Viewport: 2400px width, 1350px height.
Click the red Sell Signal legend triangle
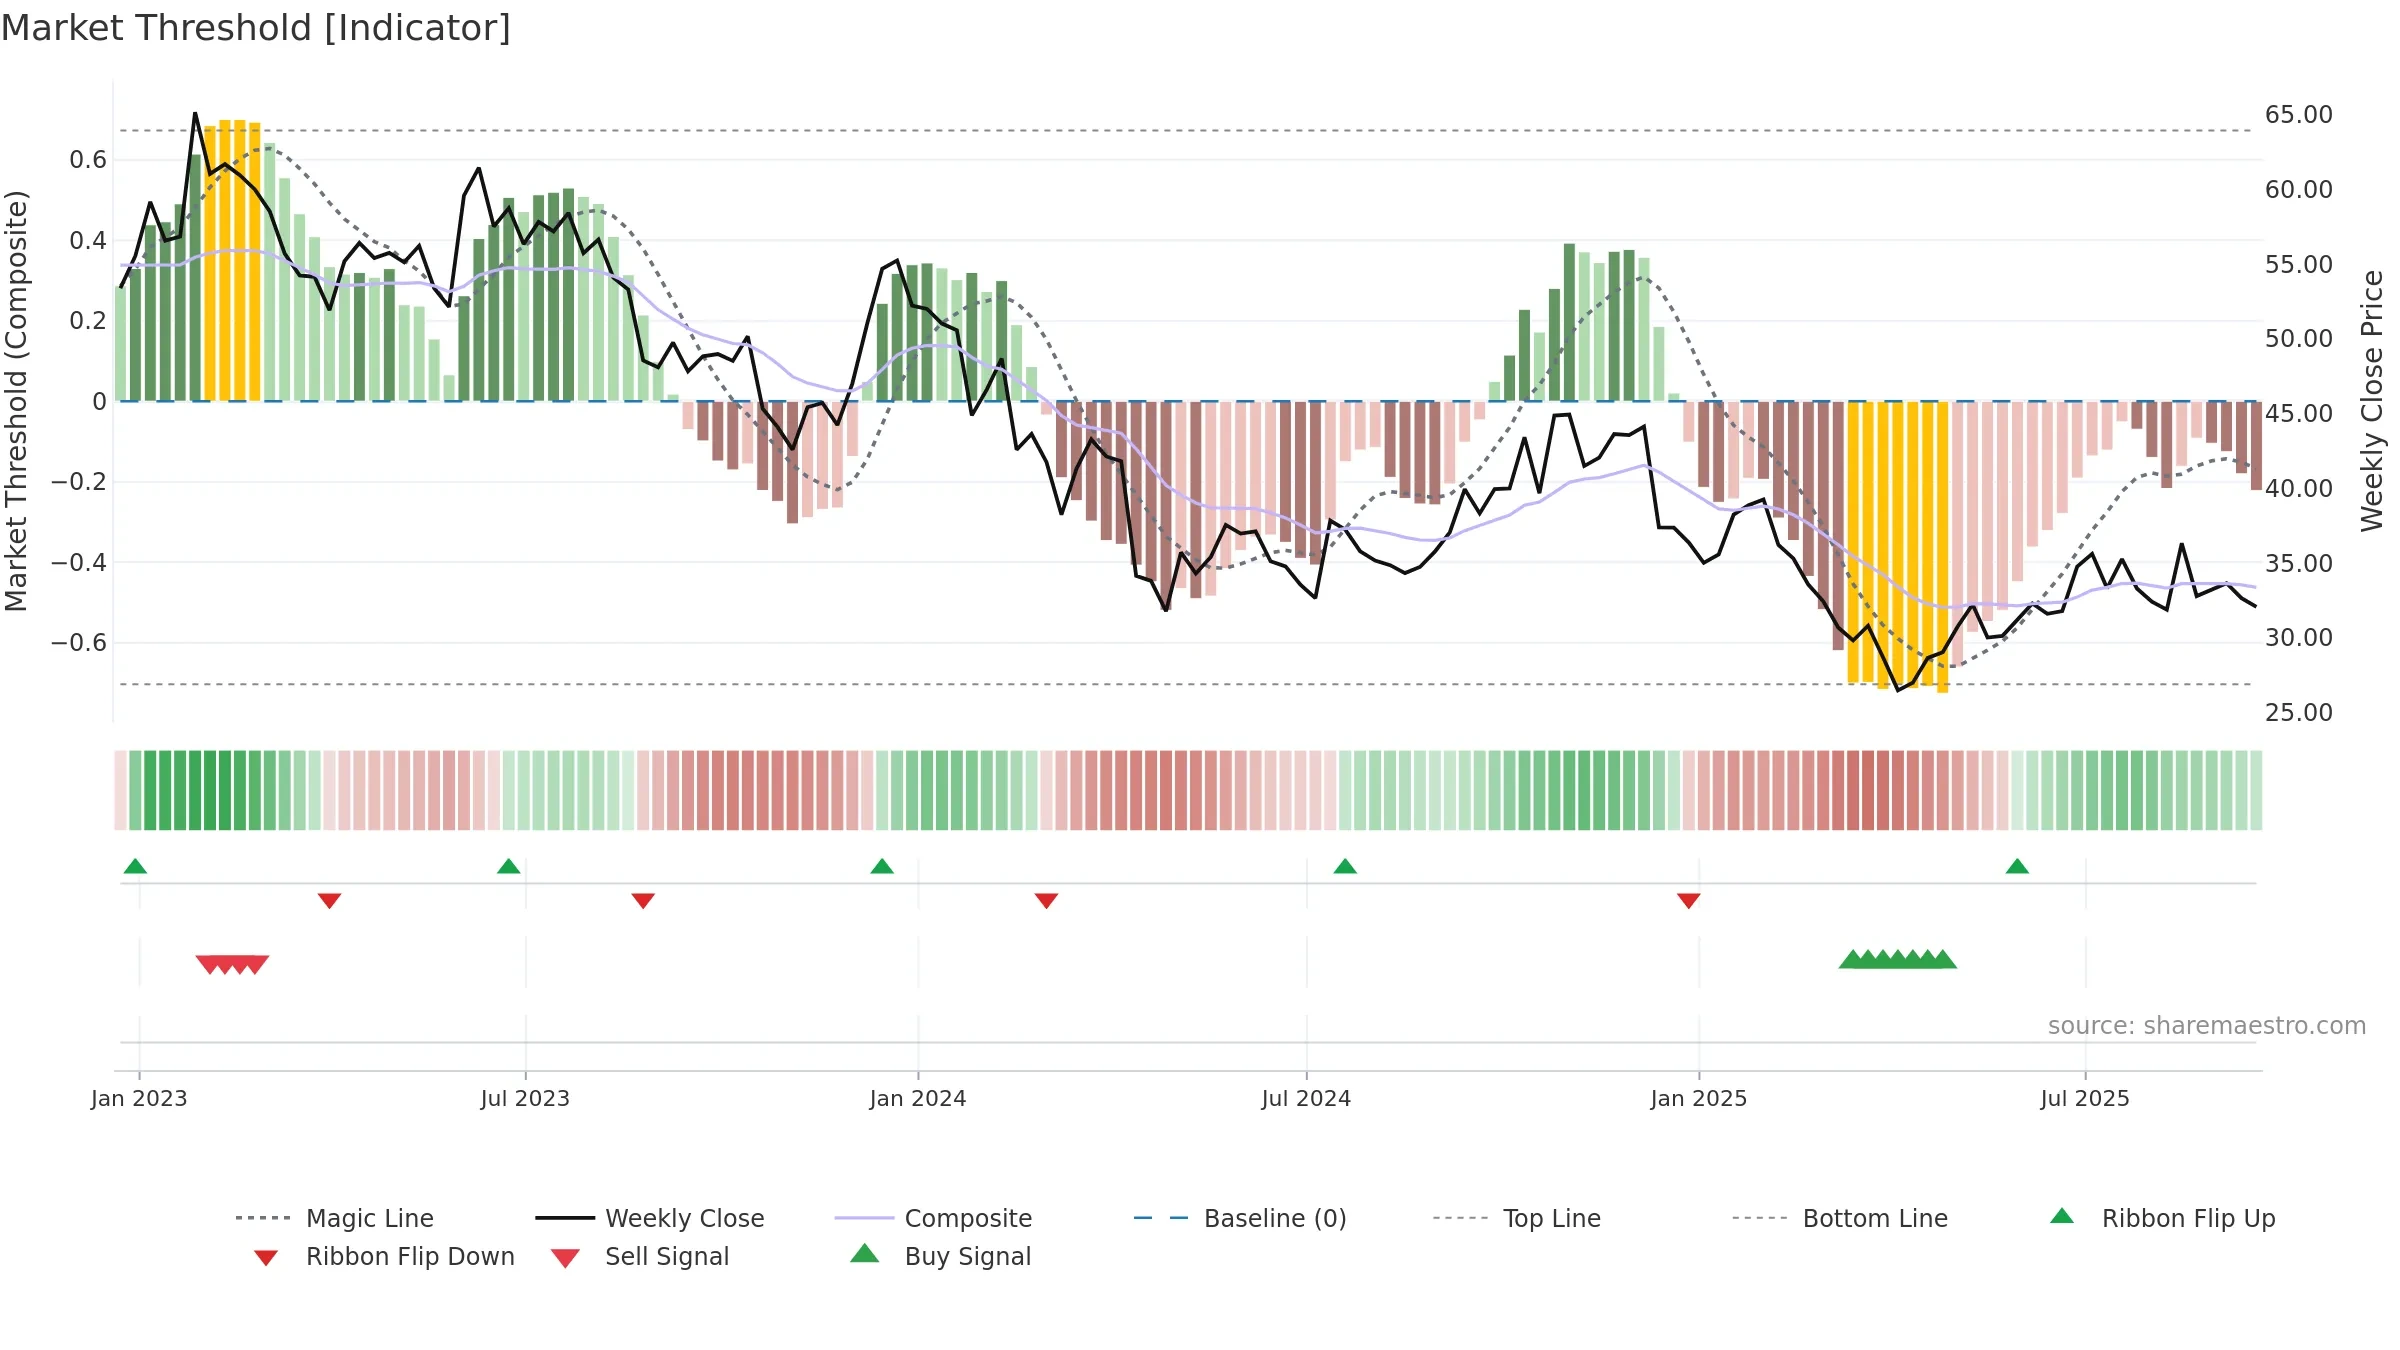tap(565, 1258)
